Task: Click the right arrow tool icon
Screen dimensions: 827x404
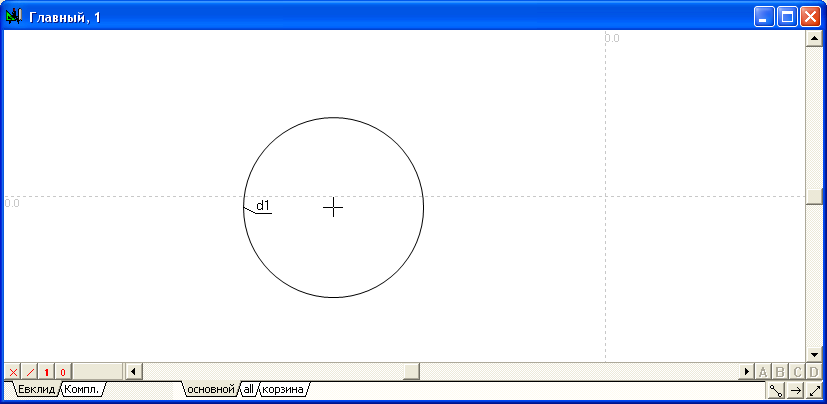Action: (795, 390)
